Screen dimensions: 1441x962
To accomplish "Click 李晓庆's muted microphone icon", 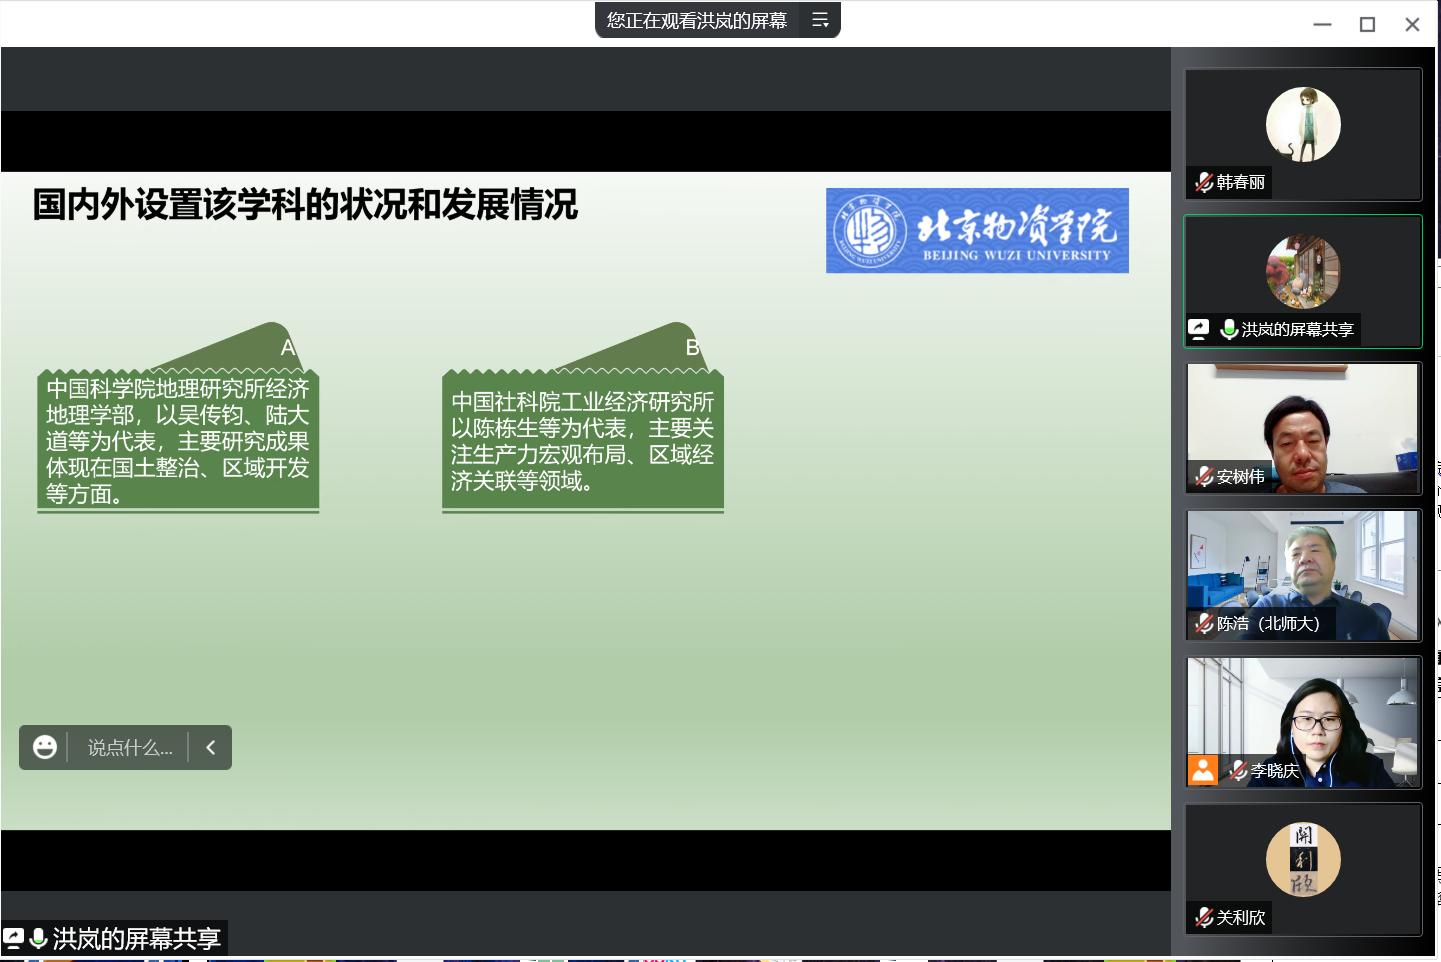I will coord(1238,771).
